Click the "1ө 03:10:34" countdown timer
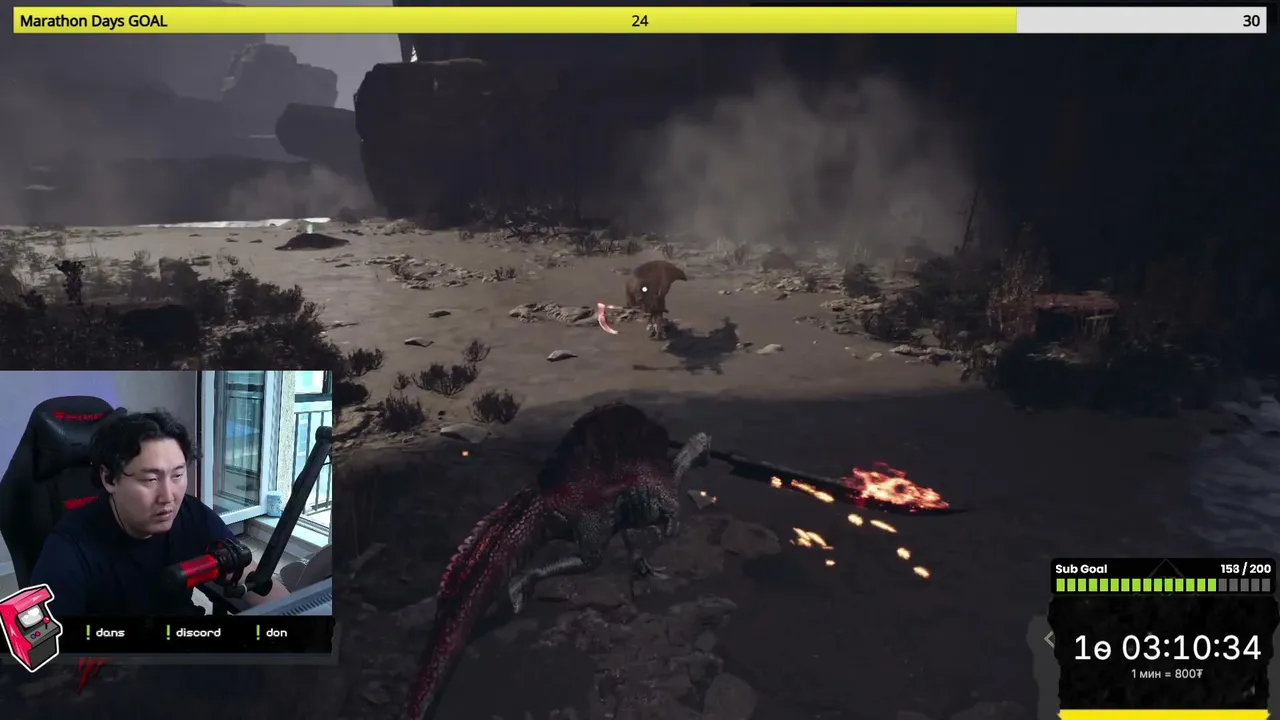The width and height of the screenshot is (1280, 720). tap(1167, 648)
